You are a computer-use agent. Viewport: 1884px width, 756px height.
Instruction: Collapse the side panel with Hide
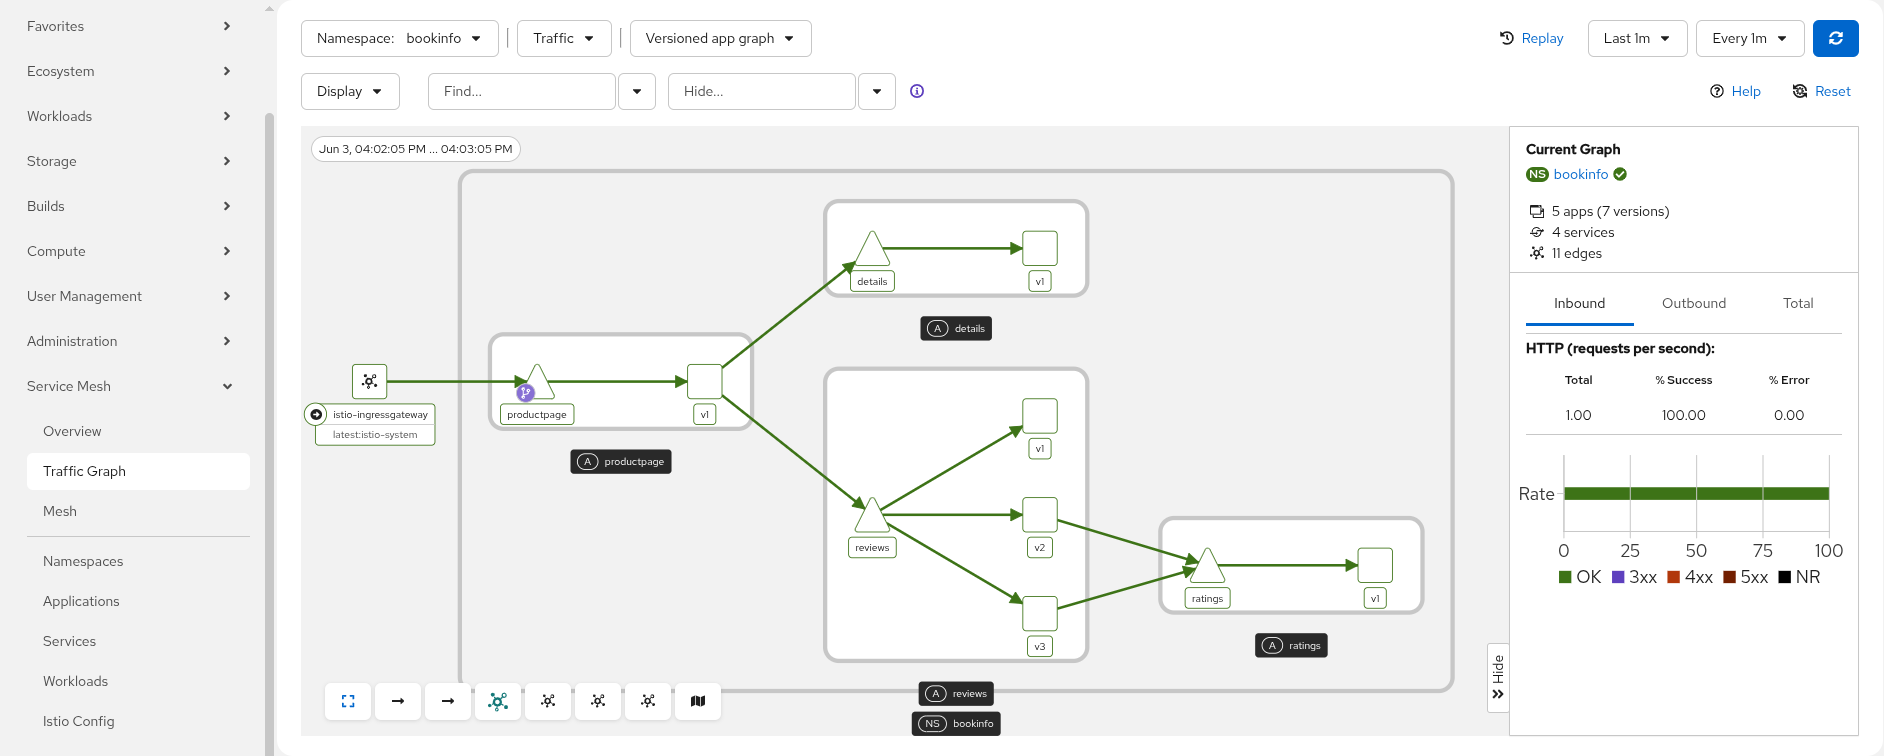pos(1498,677)
